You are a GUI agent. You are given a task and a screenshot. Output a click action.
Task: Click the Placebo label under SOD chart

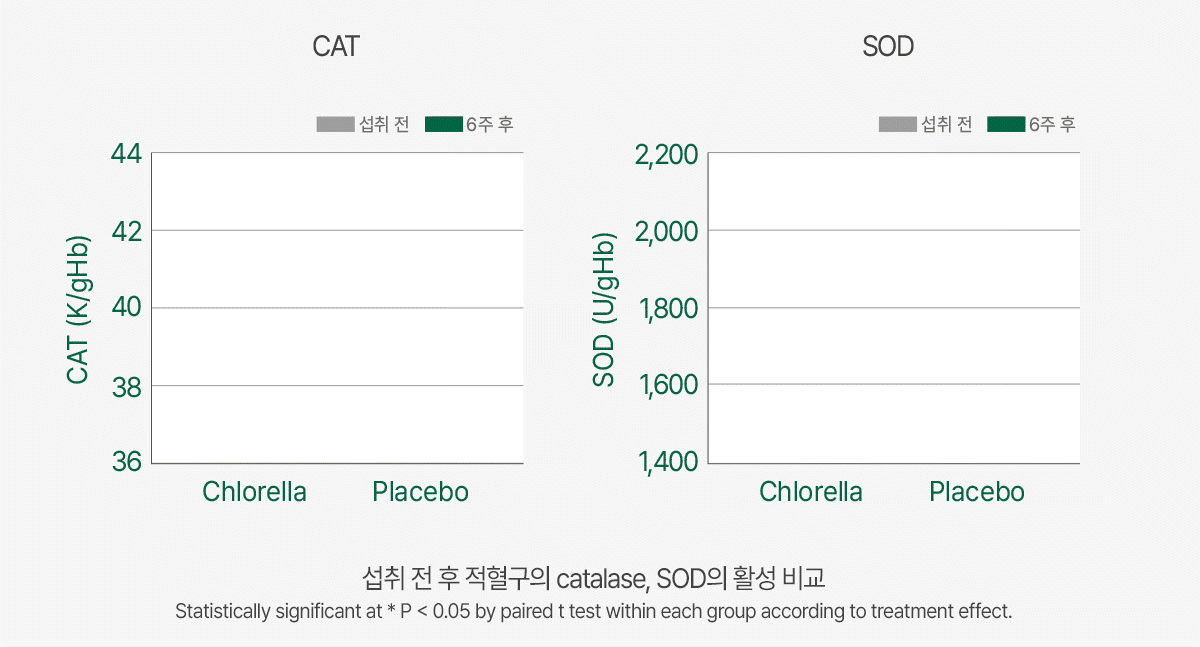point(977,492)
